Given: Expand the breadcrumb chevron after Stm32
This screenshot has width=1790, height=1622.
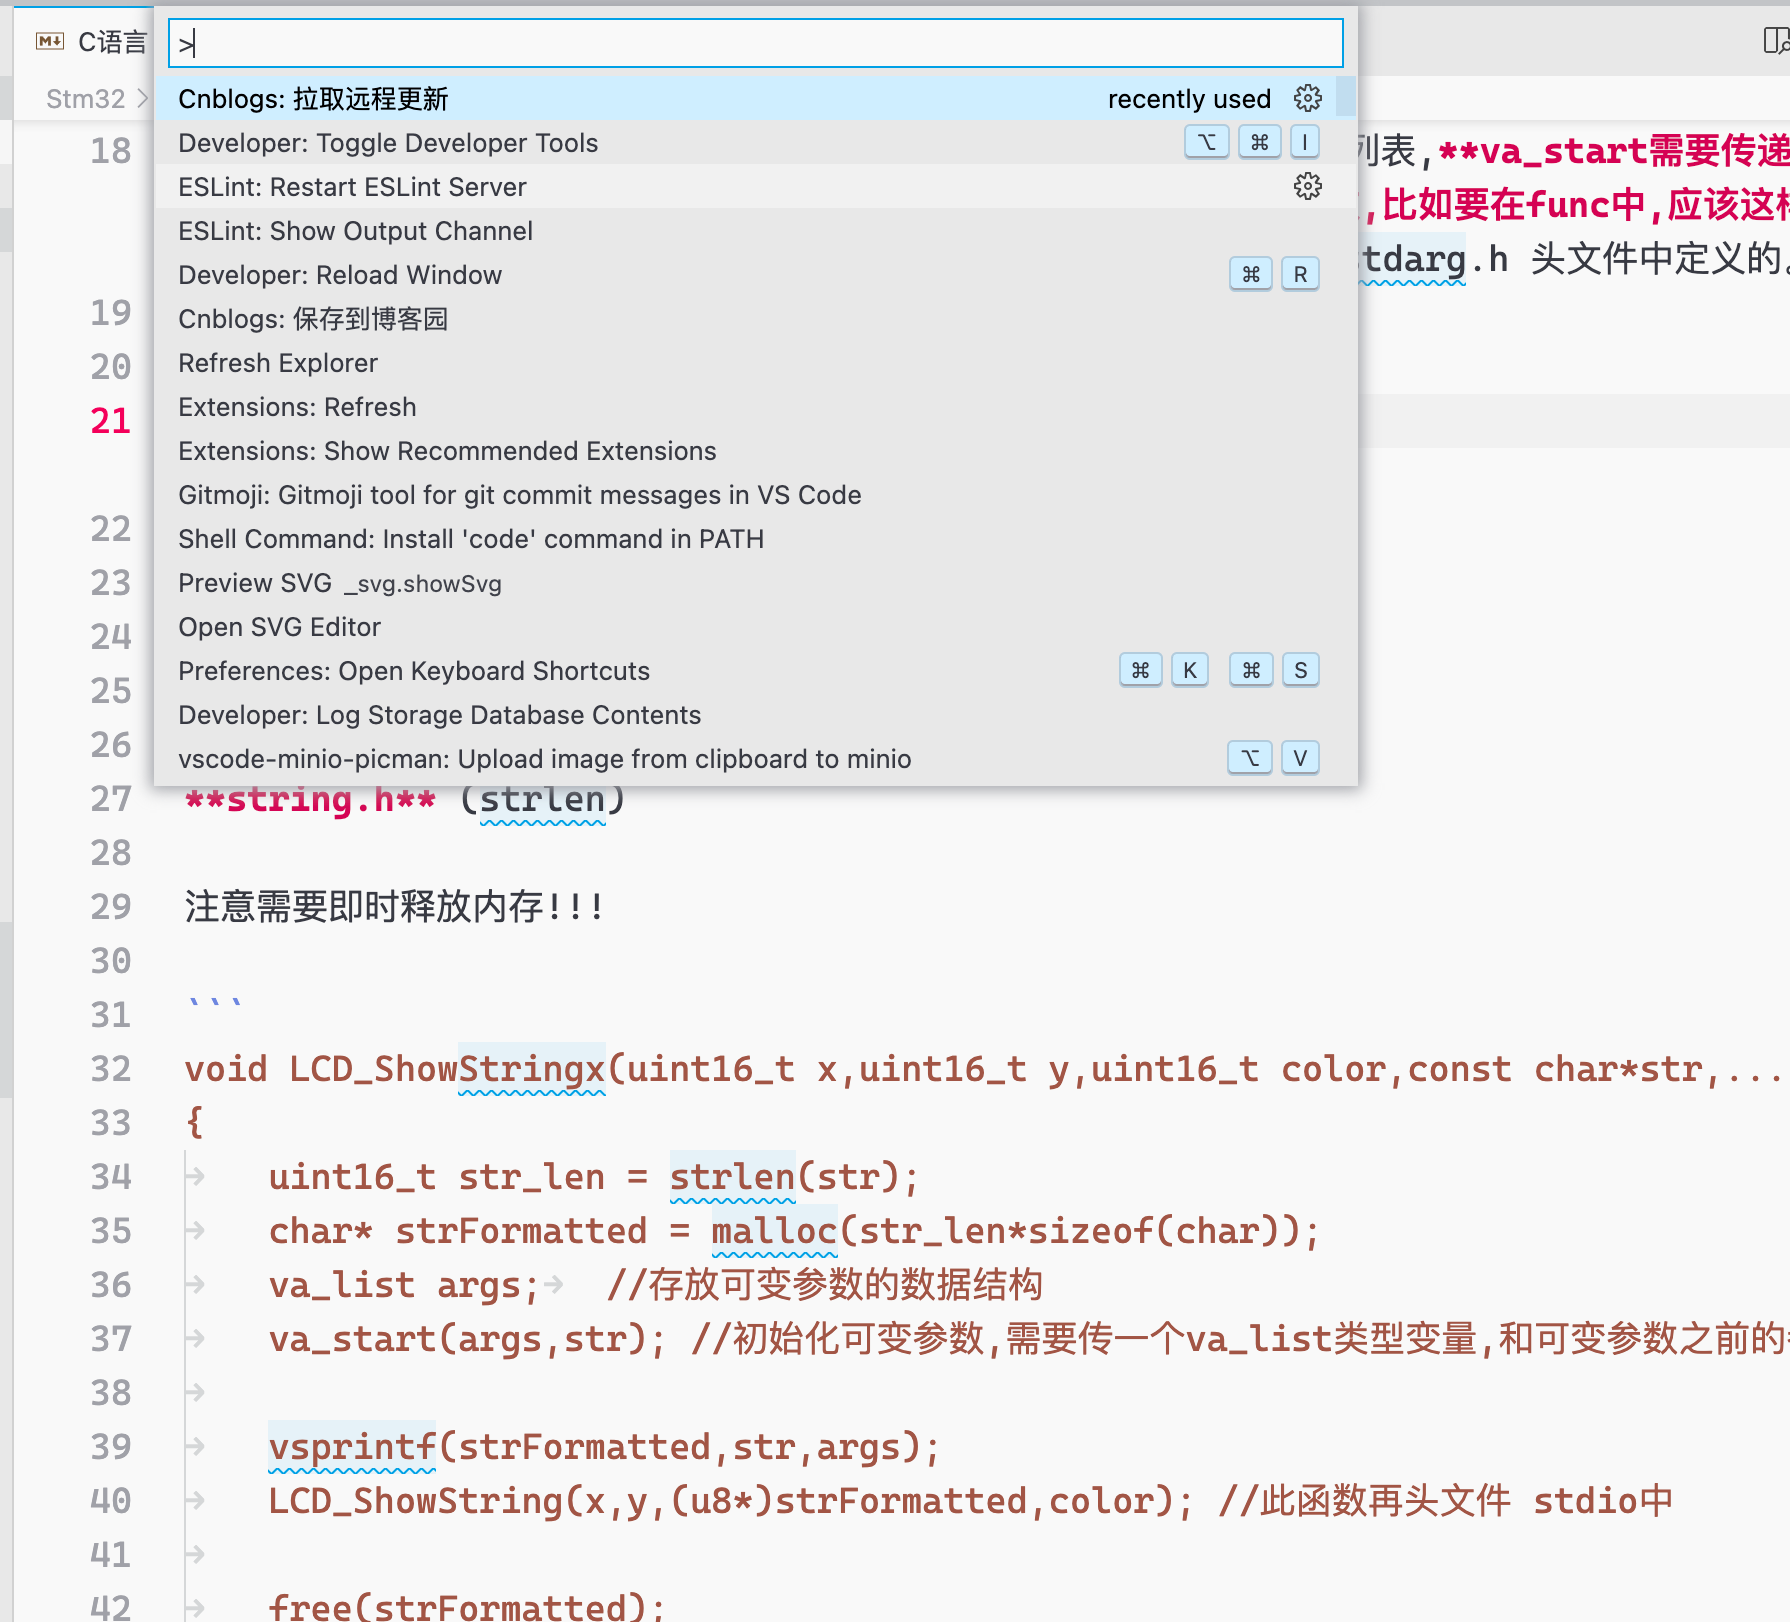Looking at the screenshot, I should [x=141, y=99].
